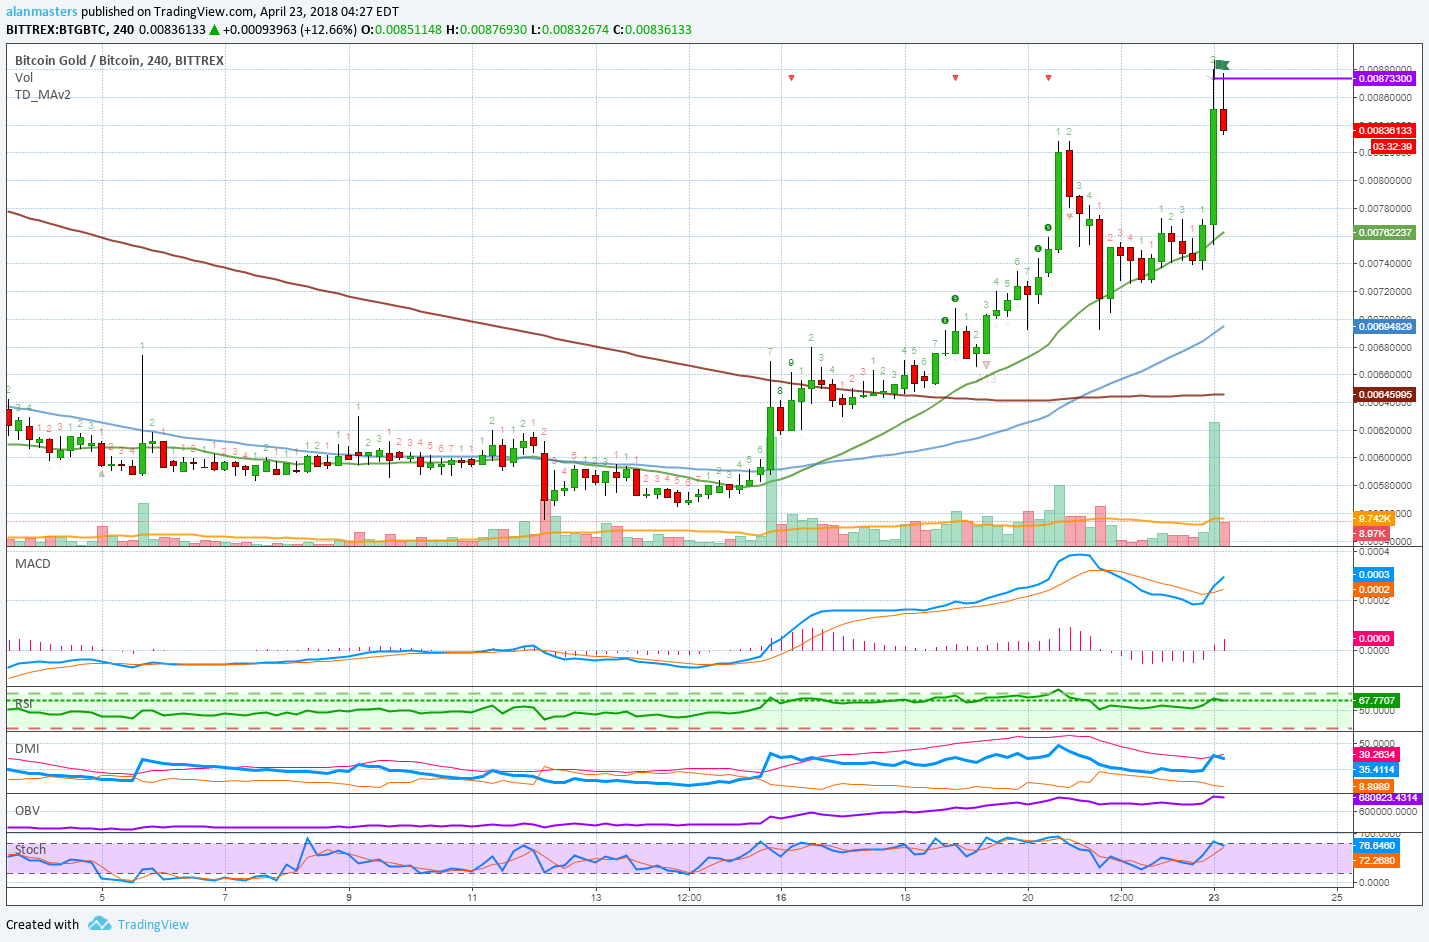Click the DMI pane label
1429x942 pixels.
(27, 748)
